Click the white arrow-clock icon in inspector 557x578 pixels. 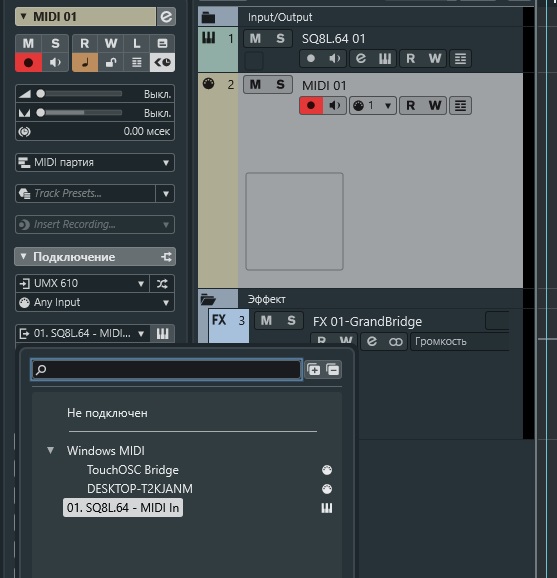(x=162, y=62)
